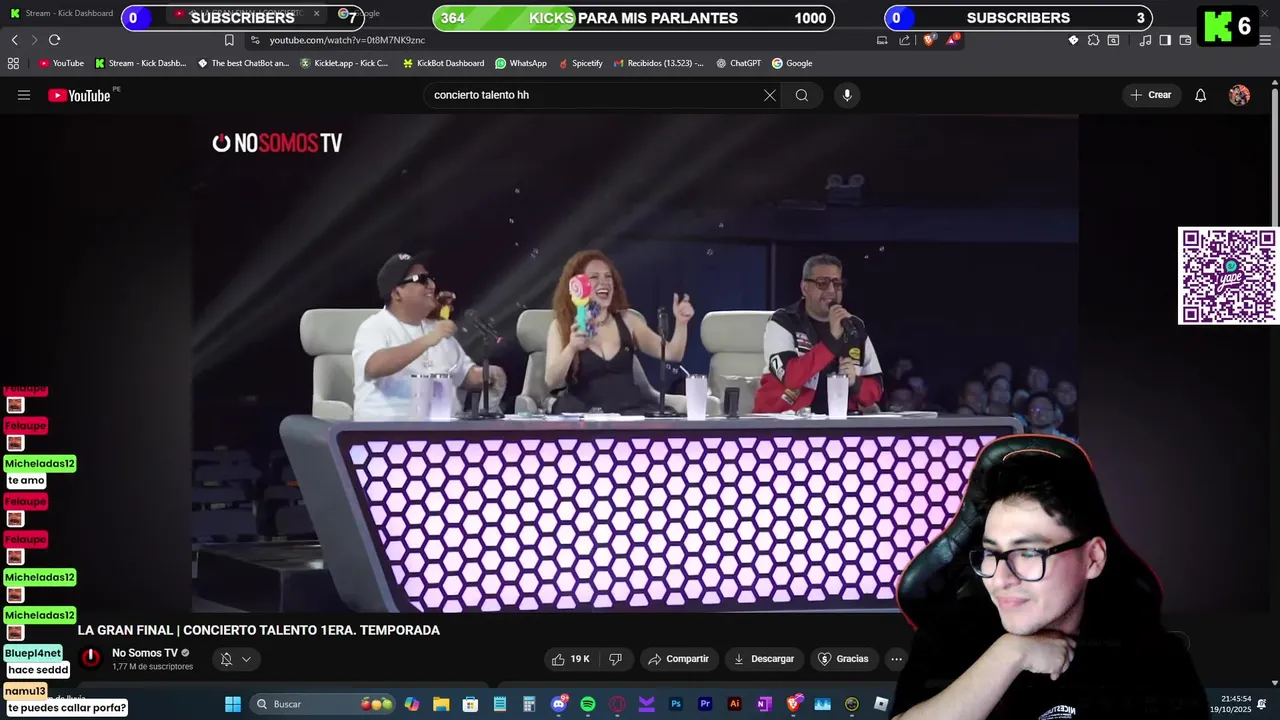Open the Recibidos Gmail bookmark
Screen dimensions: 1280x720
click(x=658, y=63)
